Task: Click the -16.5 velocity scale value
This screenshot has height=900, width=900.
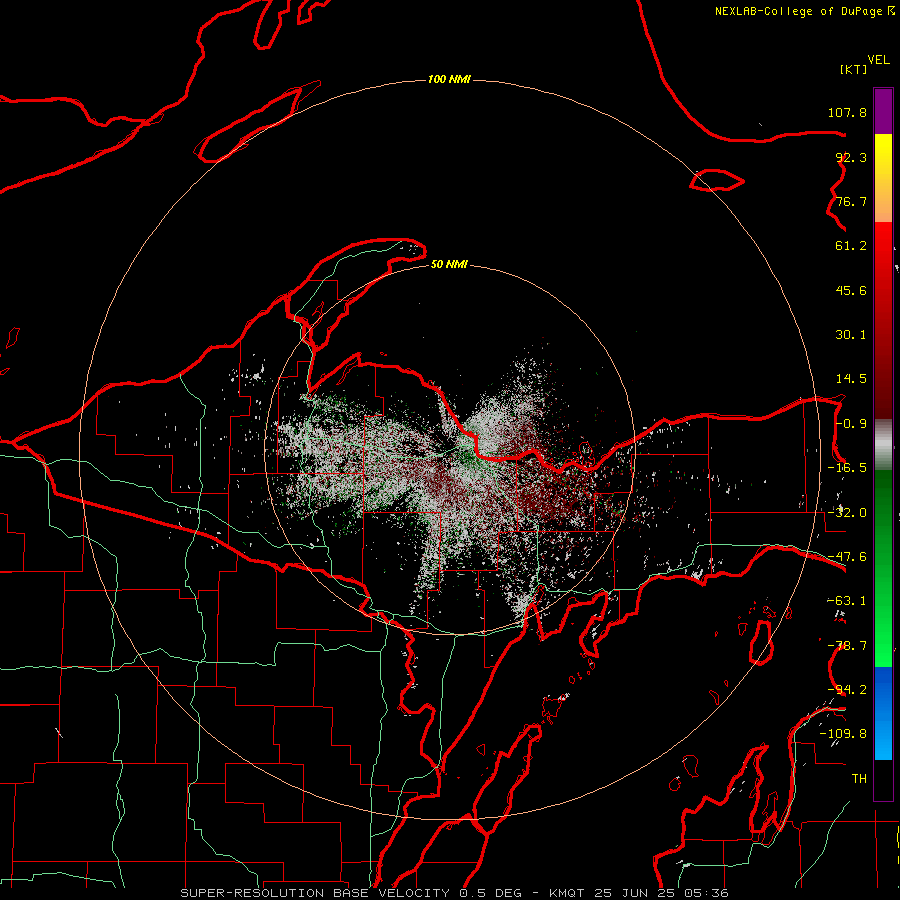Action: pos(847,468)
